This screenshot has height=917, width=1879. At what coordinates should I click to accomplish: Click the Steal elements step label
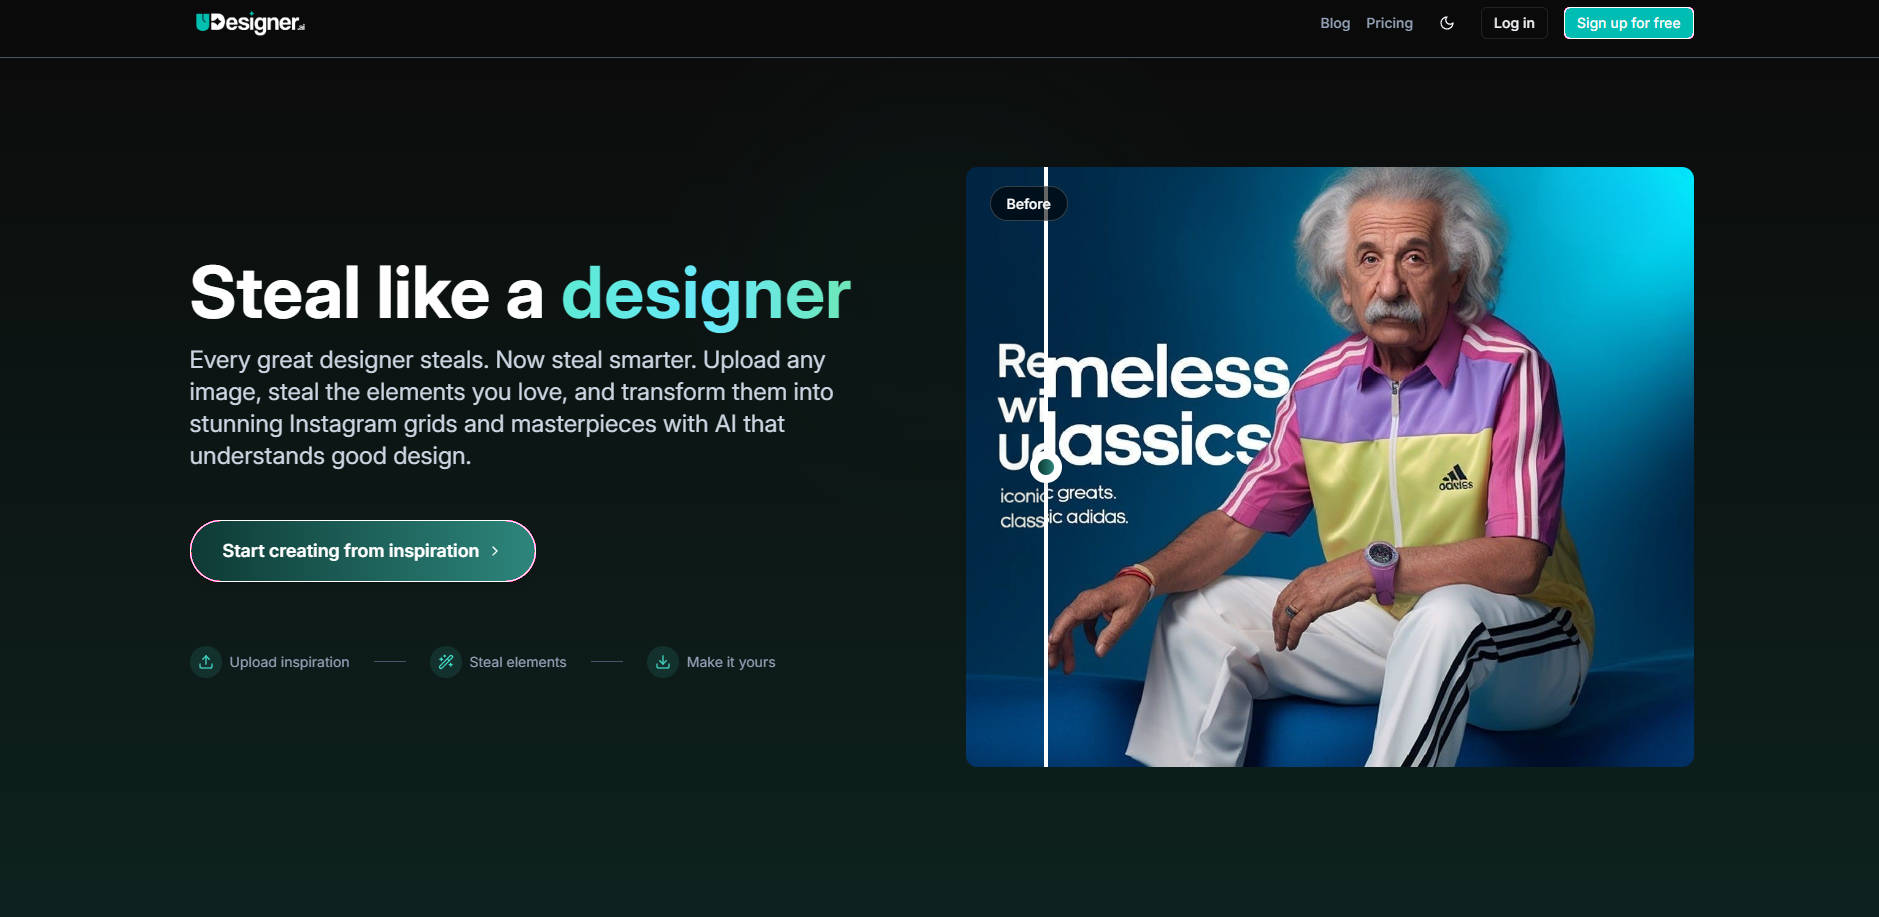(517, 661)
